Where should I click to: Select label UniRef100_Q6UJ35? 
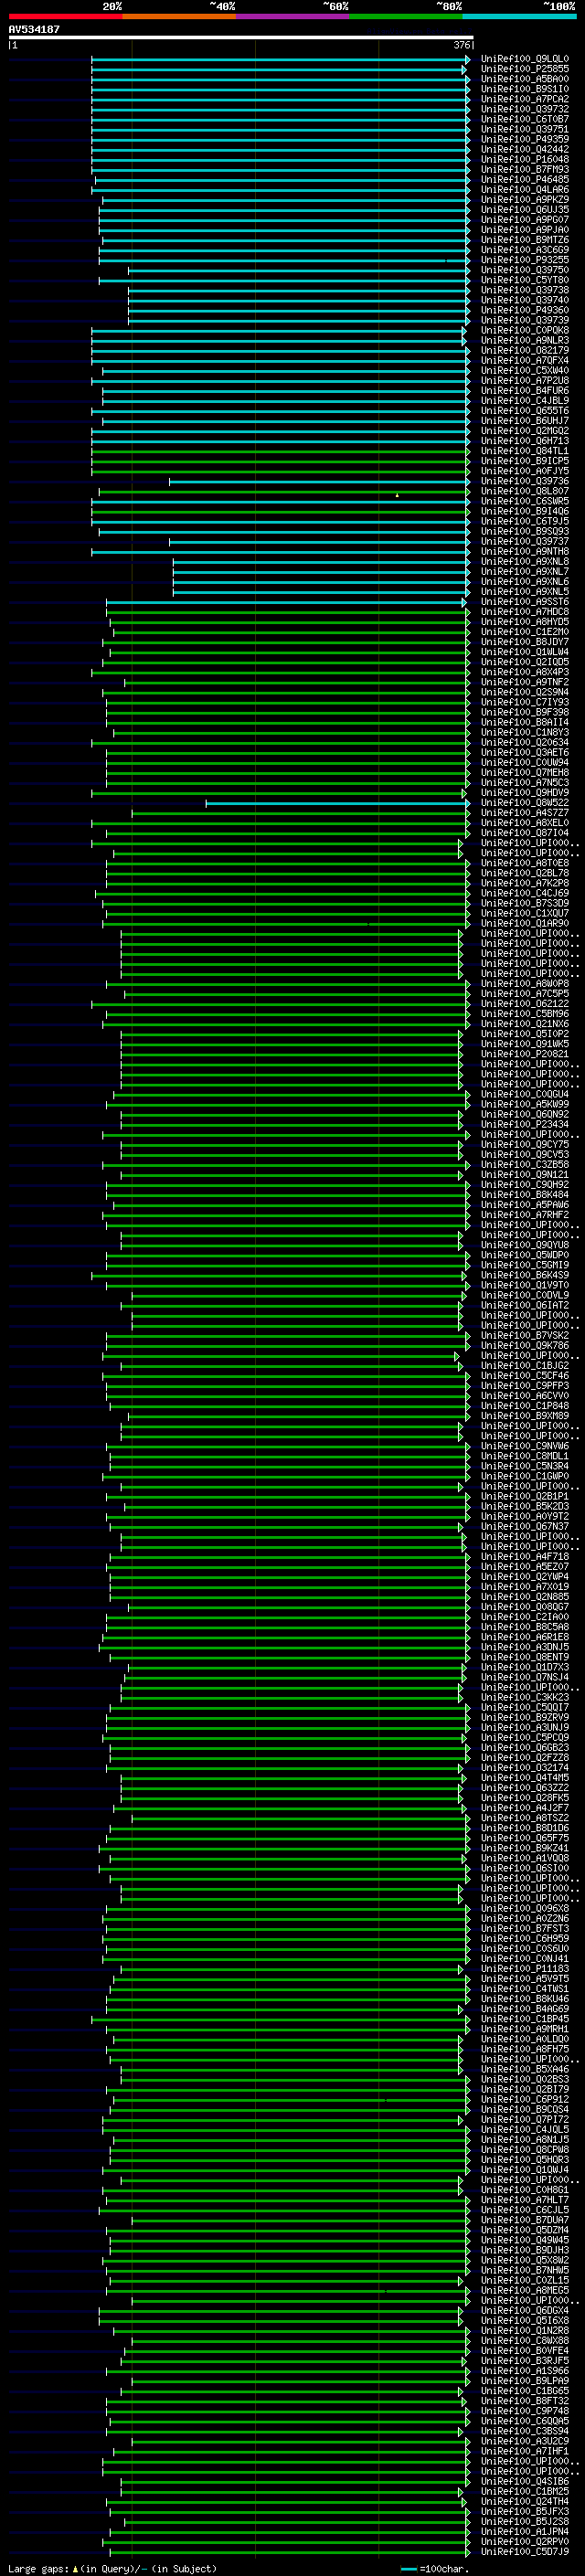point(525,210)
